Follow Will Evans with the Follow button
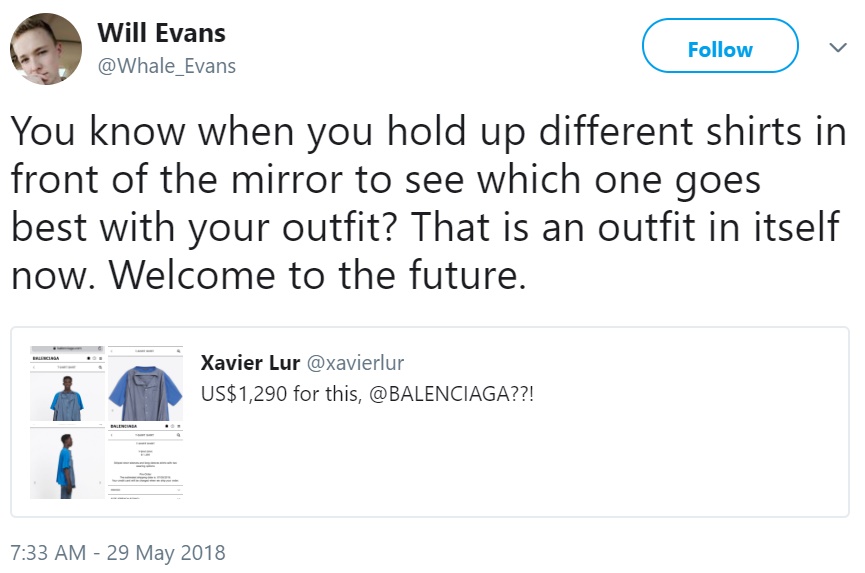Viewport: 865px width, 573px height. pyautogui.click(x=720, y=46)
